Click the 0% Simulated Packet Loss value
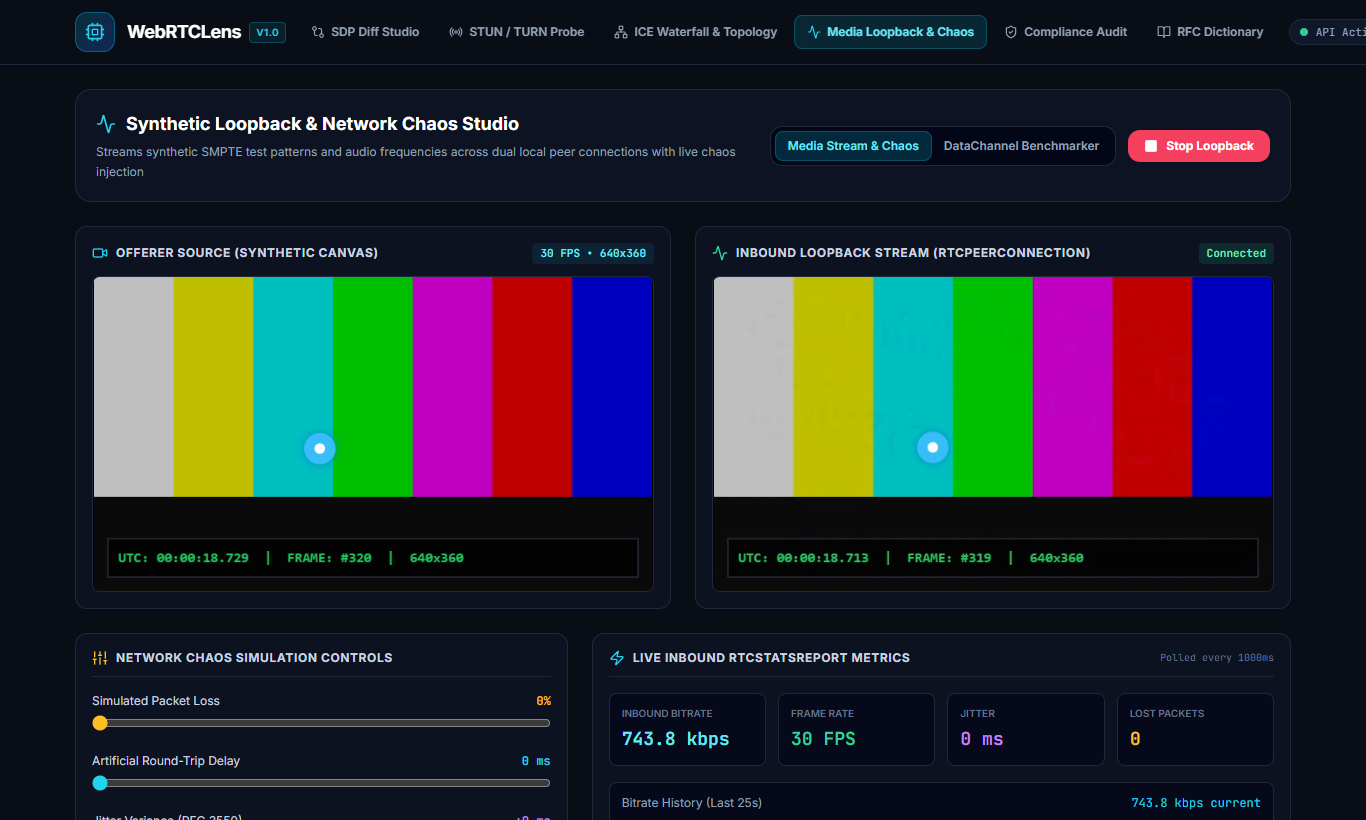Image resolution: width=1366 pixels, height=820 pixels. click(543, 701)
